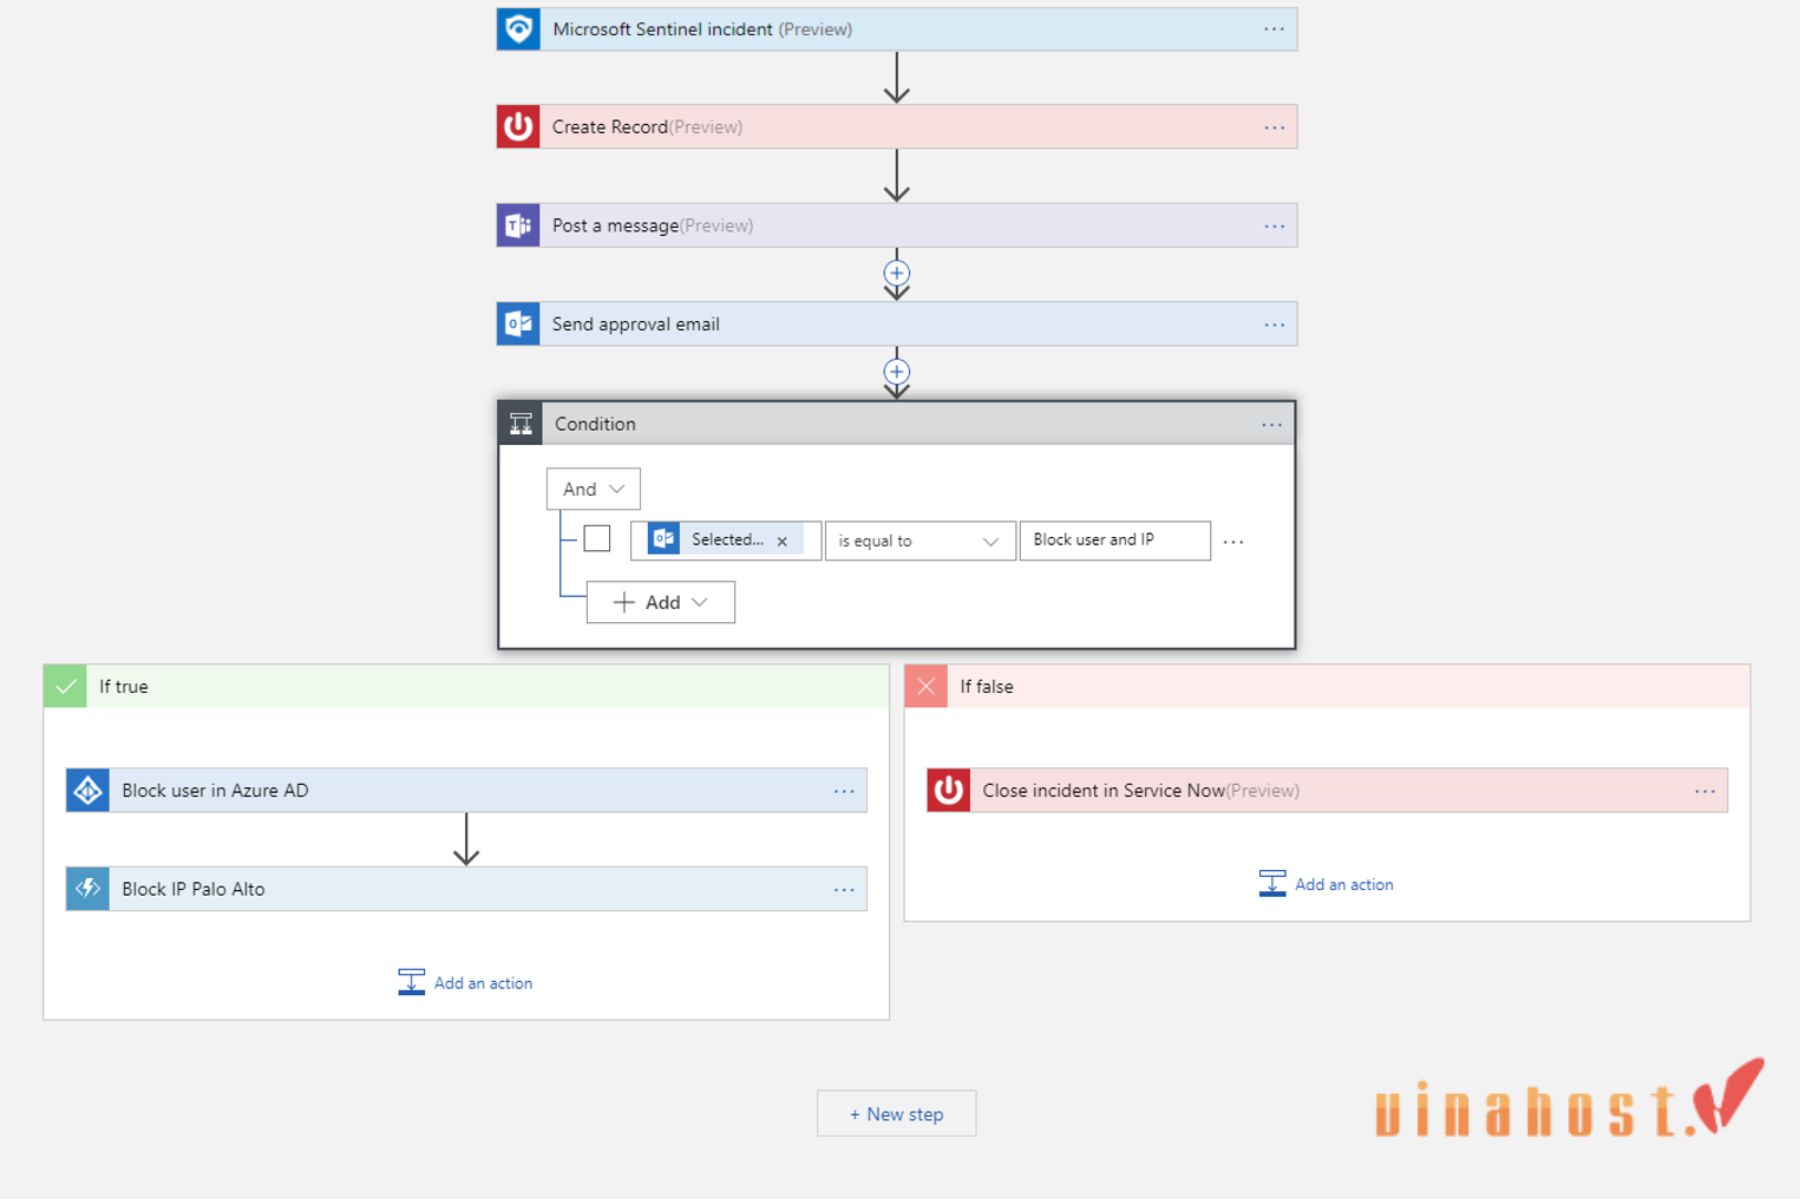Open ellipsis menu on Block user in Azure AD

(844, 791)
